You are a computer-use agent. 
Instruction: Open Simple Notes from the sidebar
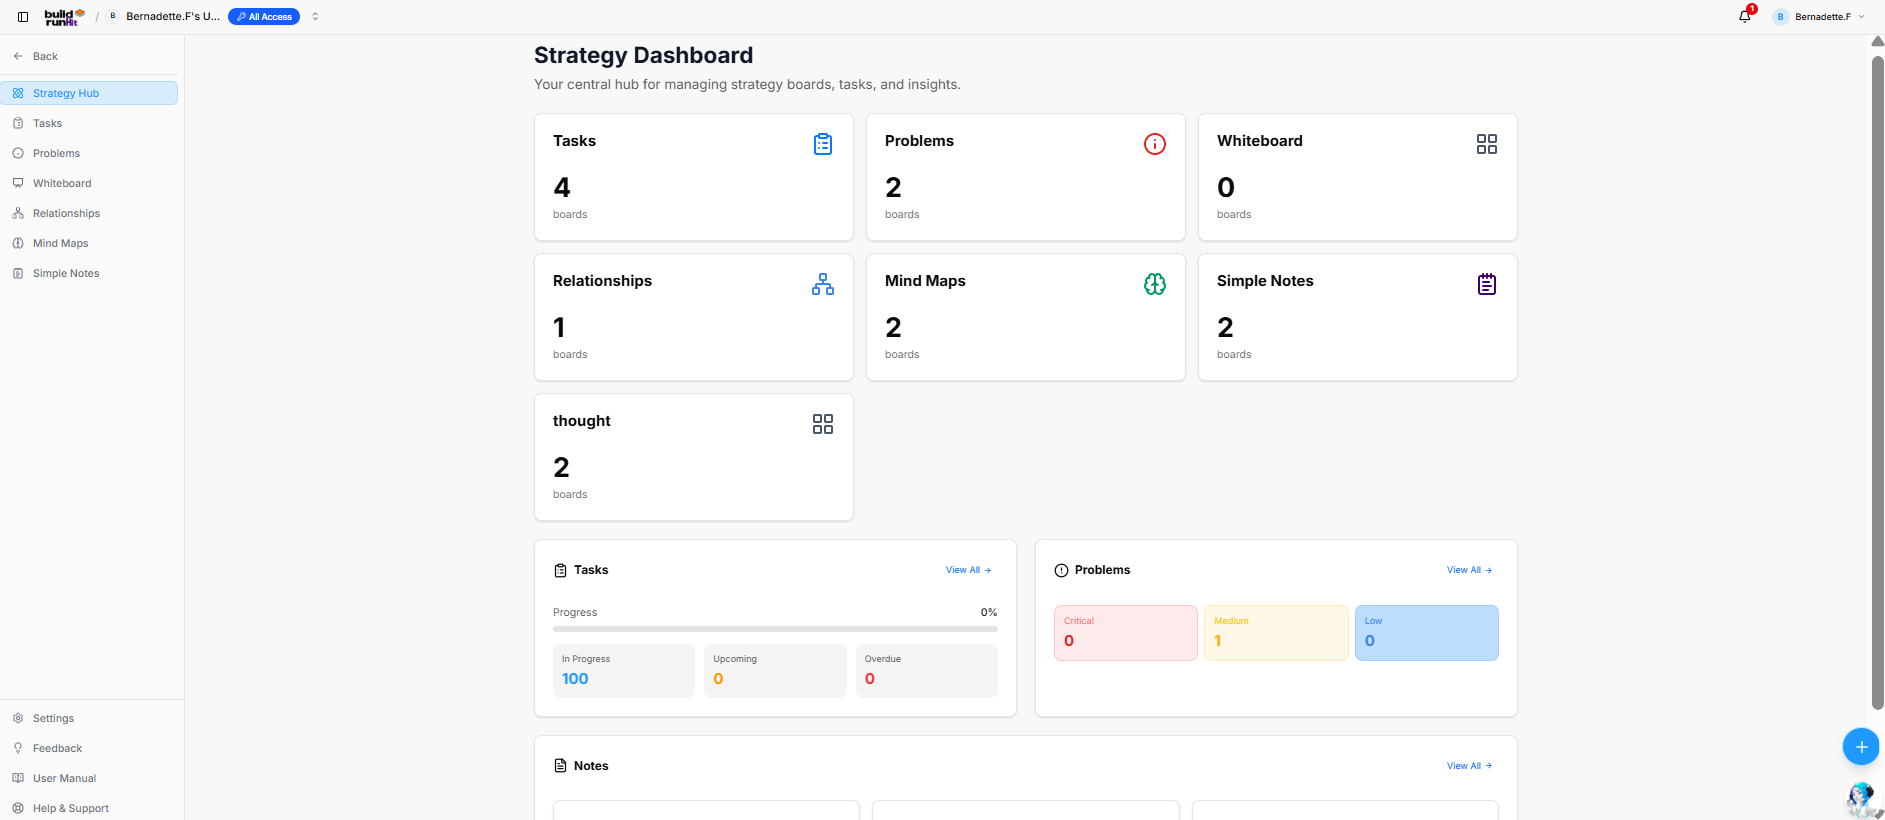click(89, 273)
